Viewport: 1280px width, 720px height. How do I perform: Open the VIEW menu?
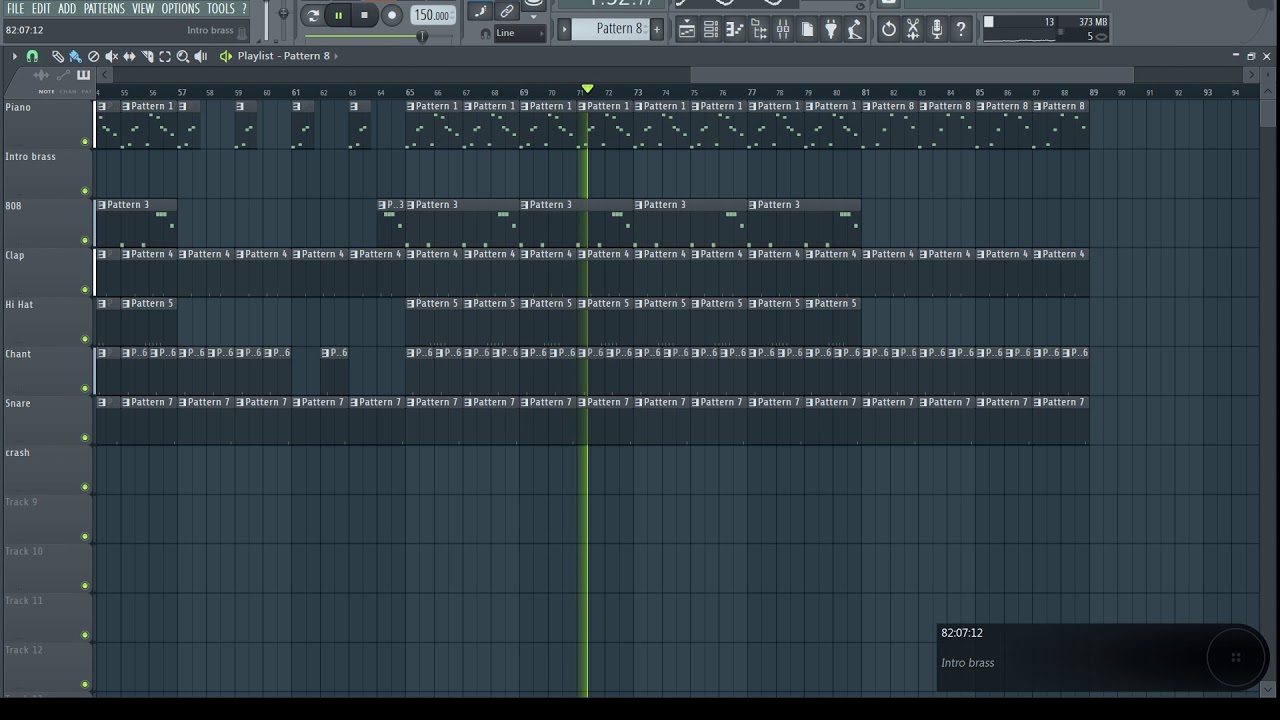(143, 9)
